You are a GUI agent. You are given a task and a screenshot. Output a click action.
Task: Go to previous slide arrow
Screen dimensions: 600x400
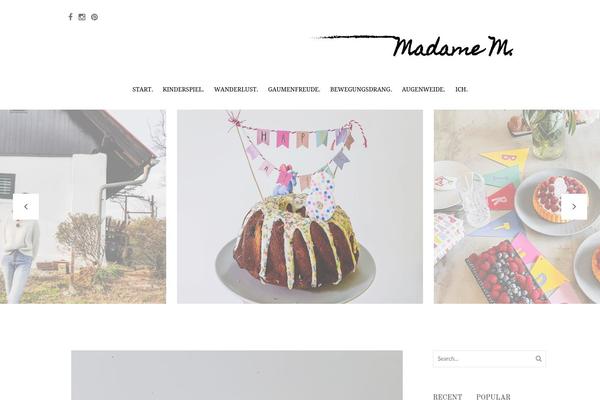point(26,206)
